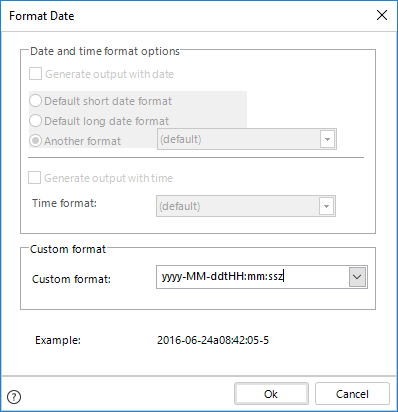Click the Cancel button

click(x=352, y=394)
